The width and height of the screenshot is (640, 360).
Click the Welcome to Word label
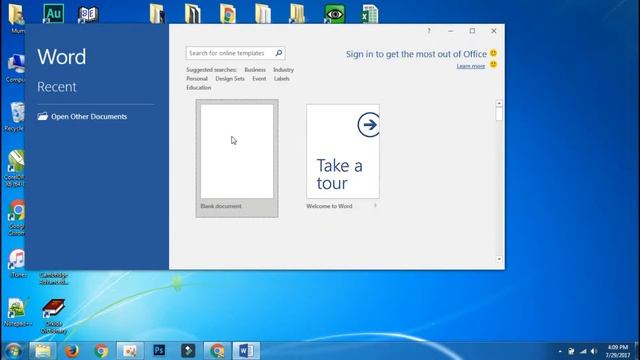coord(329,206)
